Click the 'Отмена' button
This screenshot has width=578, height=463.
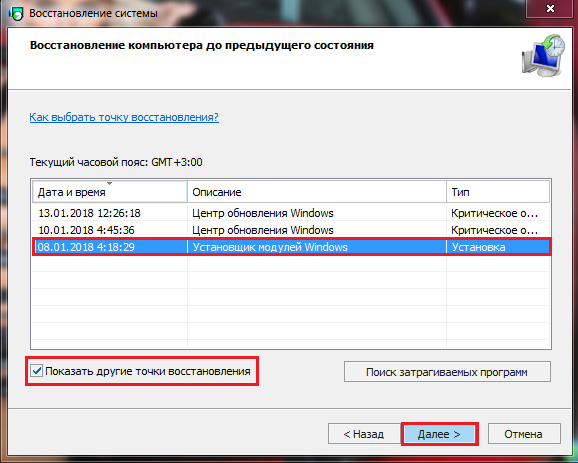[524, 434]
